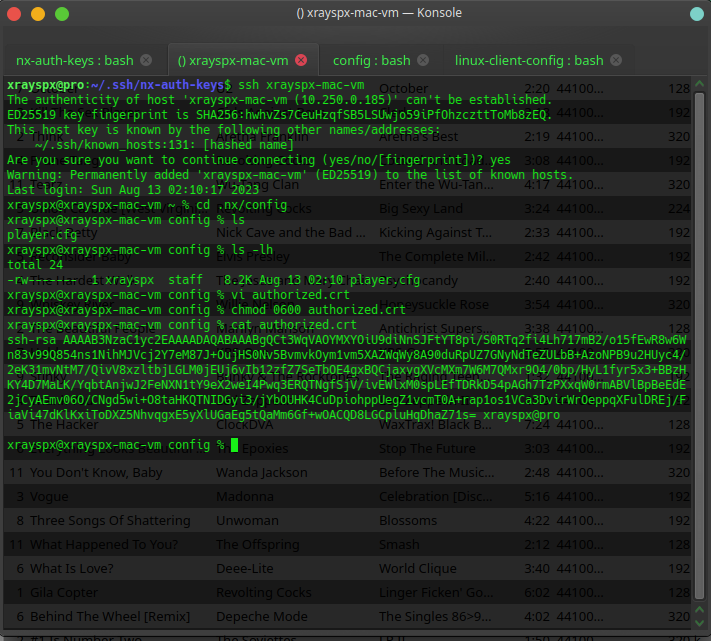Close the nx-auth-keys : bash tab
The image size is (711, 641).
pyautogui.click(x=146, y=60)
